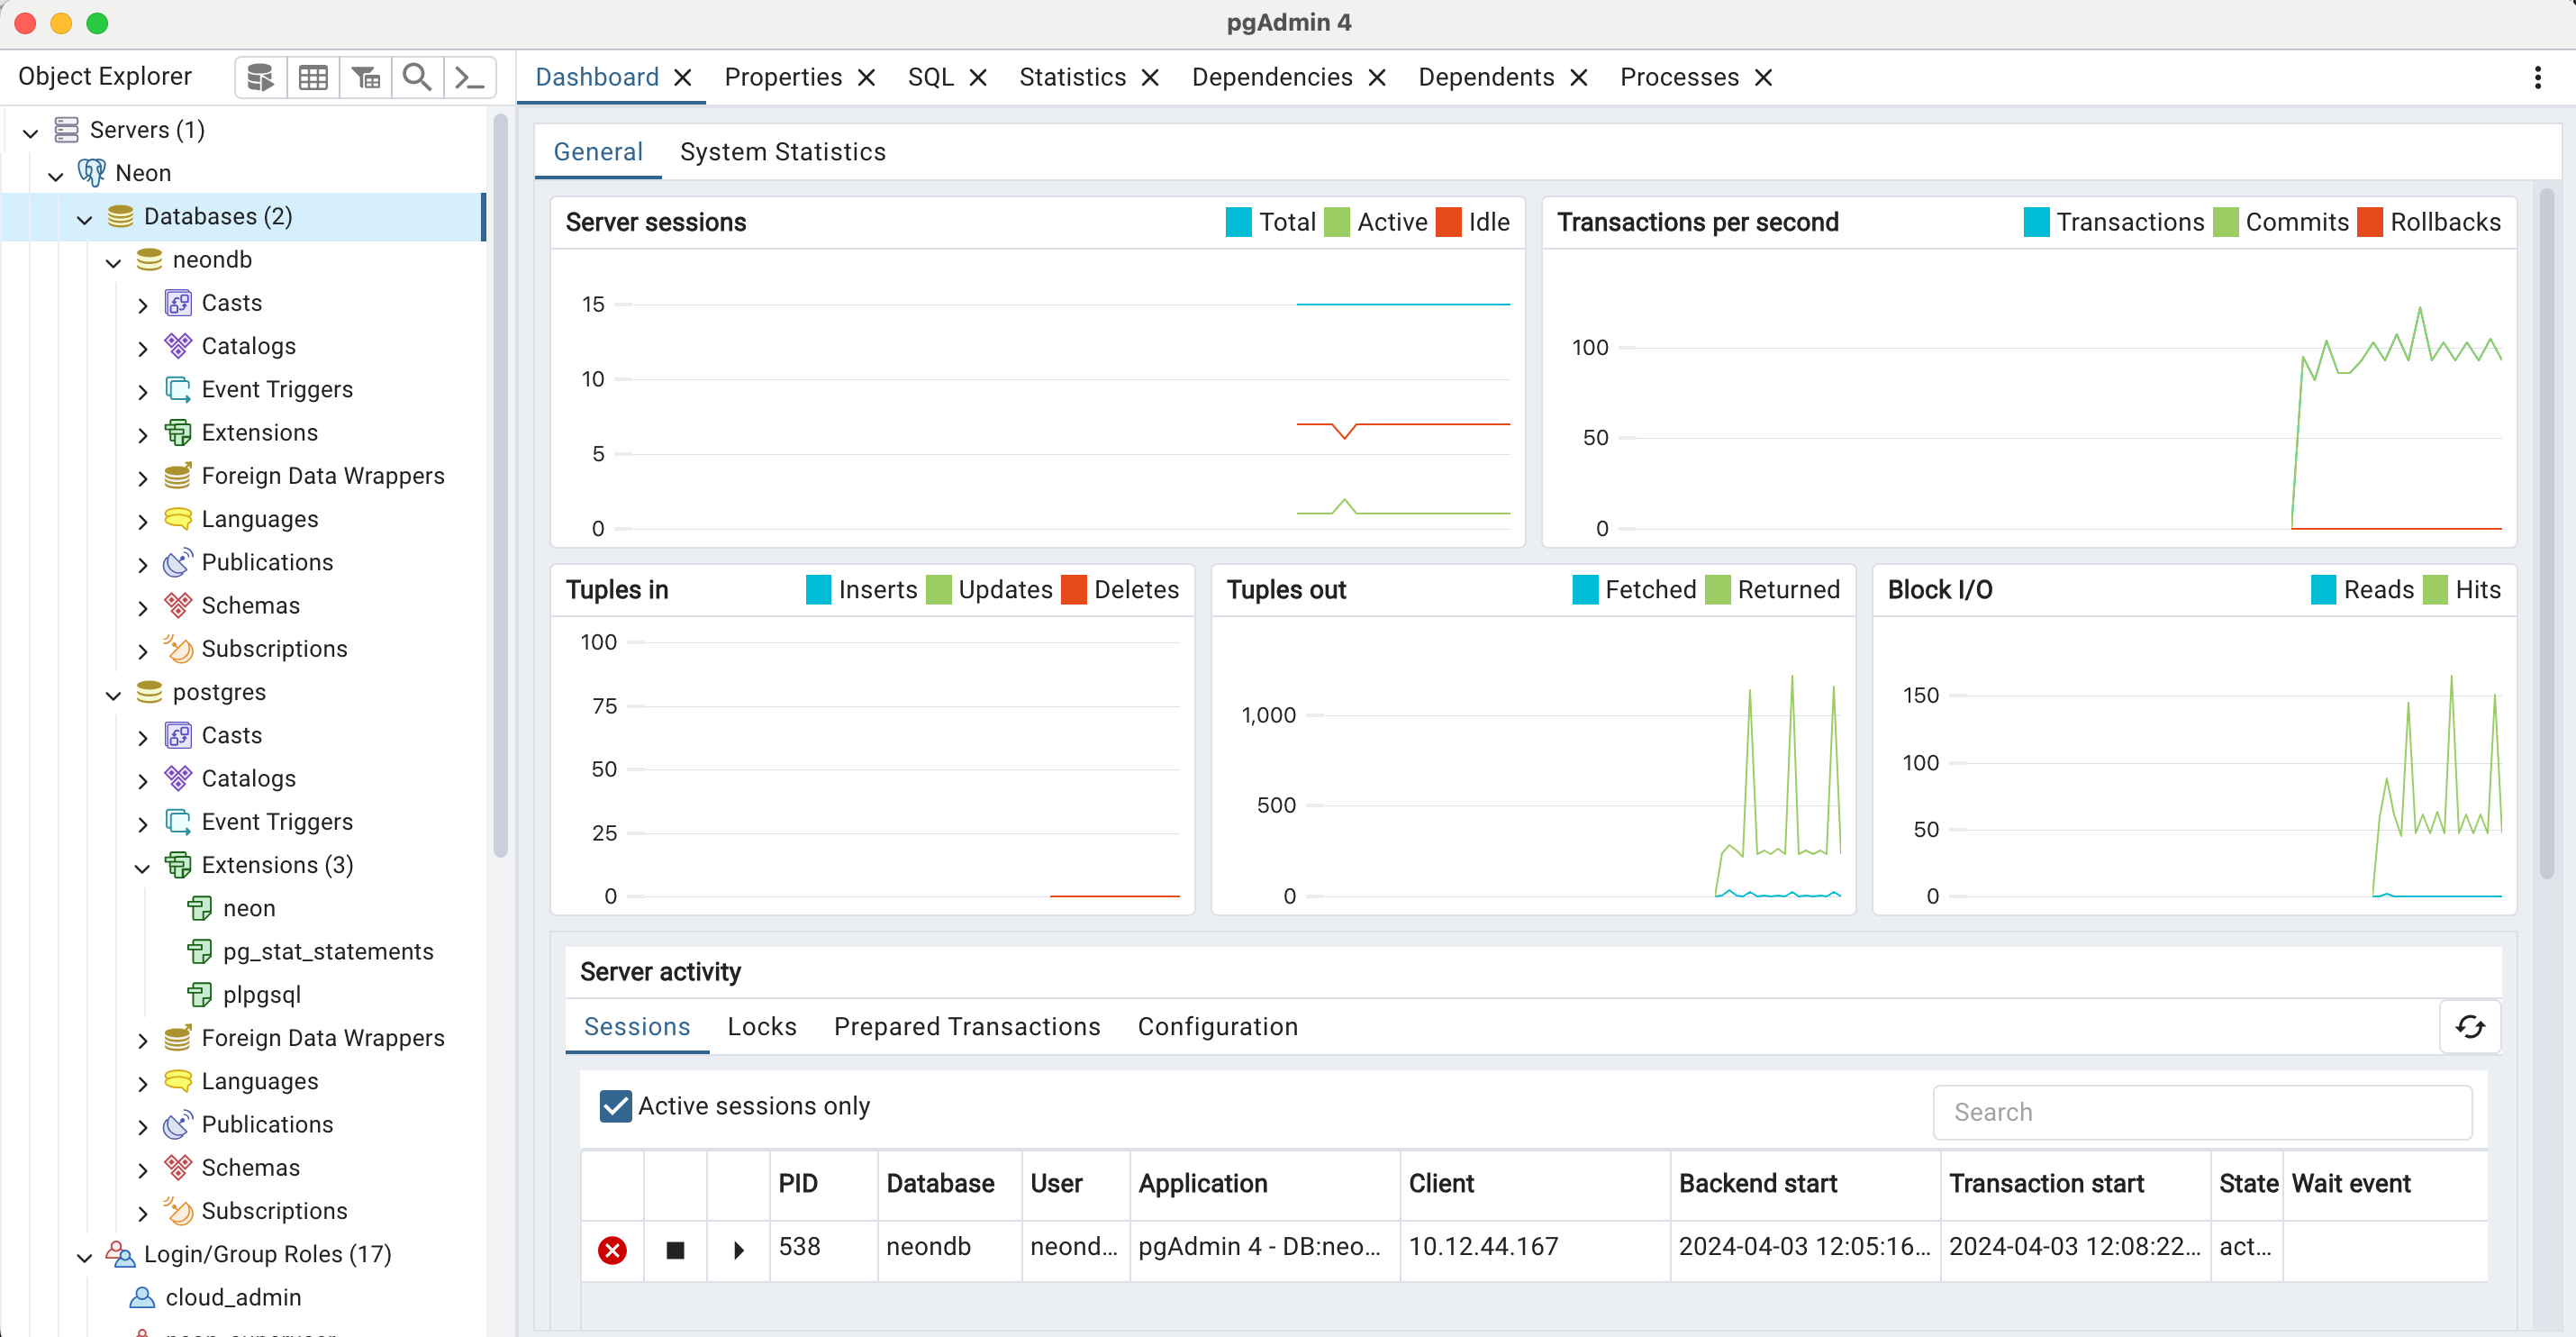The image size is (2576, 1337).
Task: View details of session 538 via play arrow
Action: [738, 1250]
